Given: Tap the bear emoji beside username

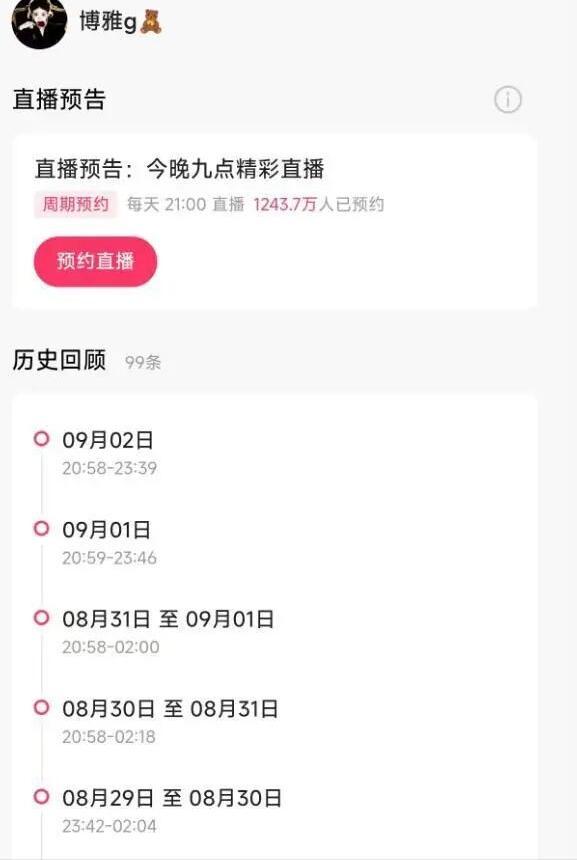Looking at the screenshot, I should [x=151, y=22].
